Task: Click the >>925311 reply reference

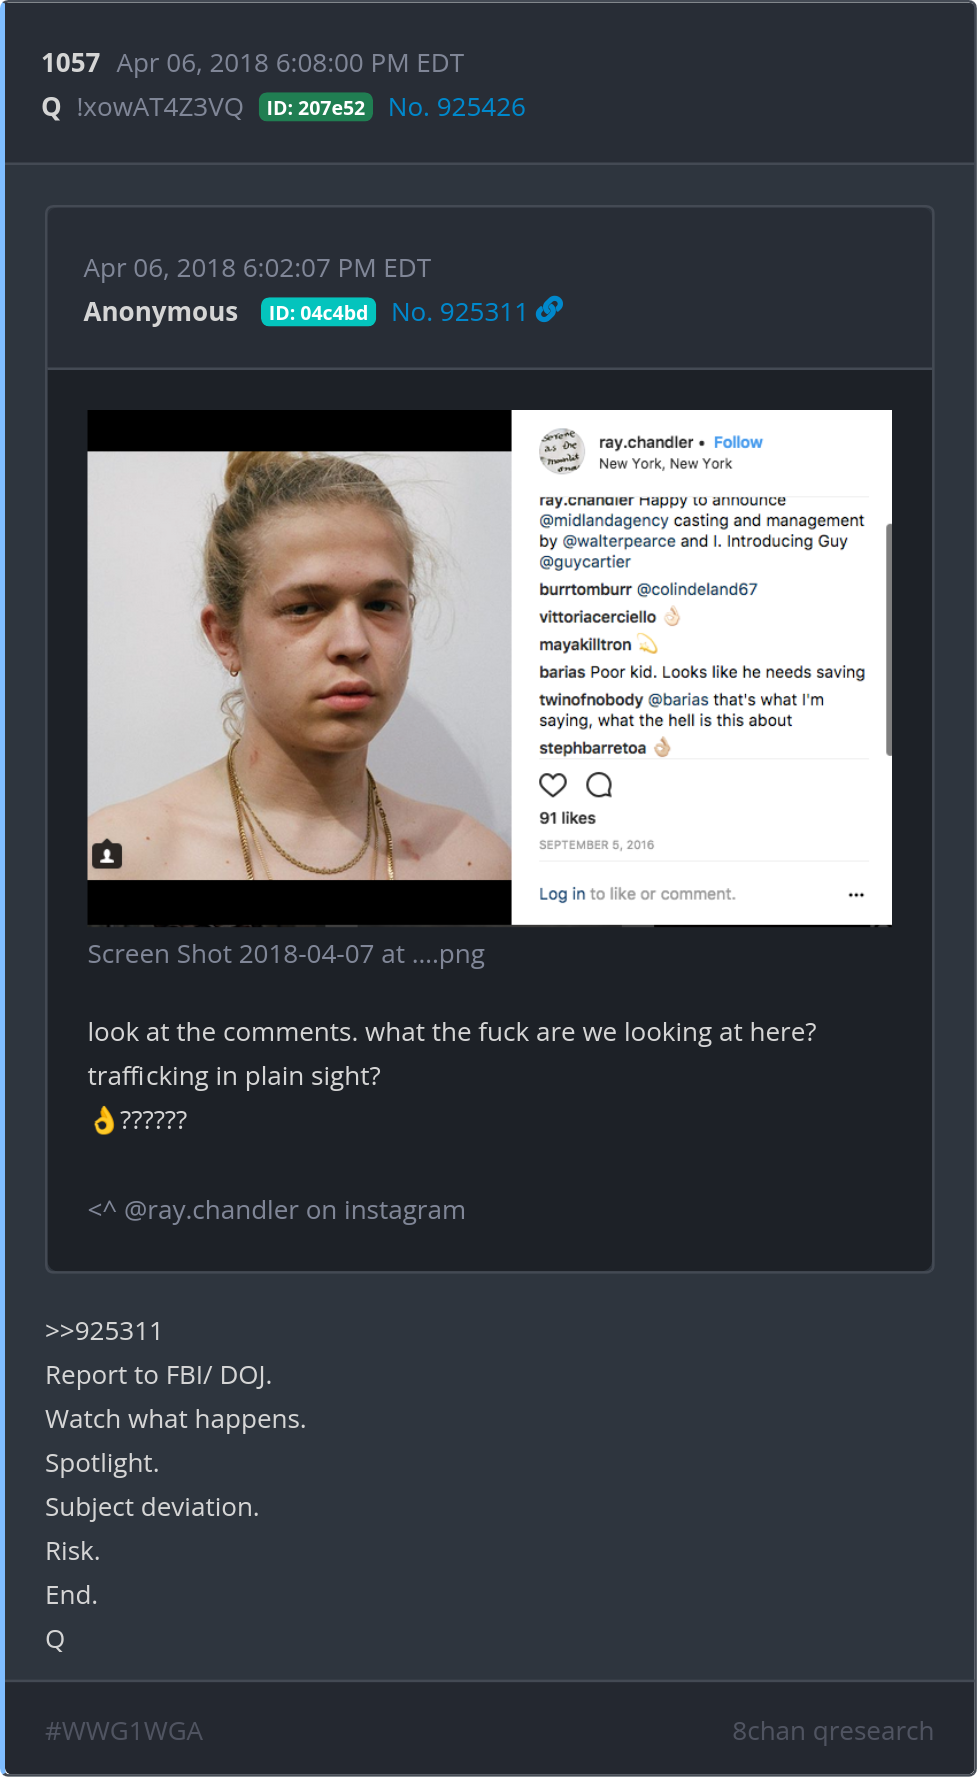Action: pyautogui.click(x=103, y=1331)
